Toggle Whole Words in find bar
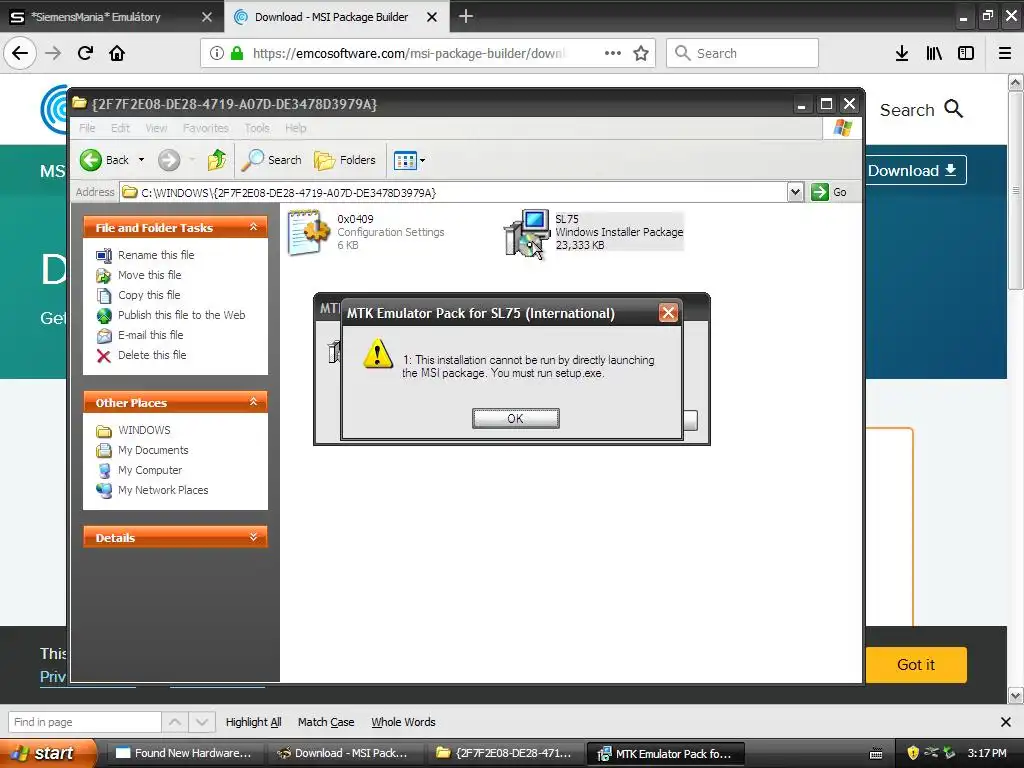The height and width of the screenshot is (768, 1024). 403,722
